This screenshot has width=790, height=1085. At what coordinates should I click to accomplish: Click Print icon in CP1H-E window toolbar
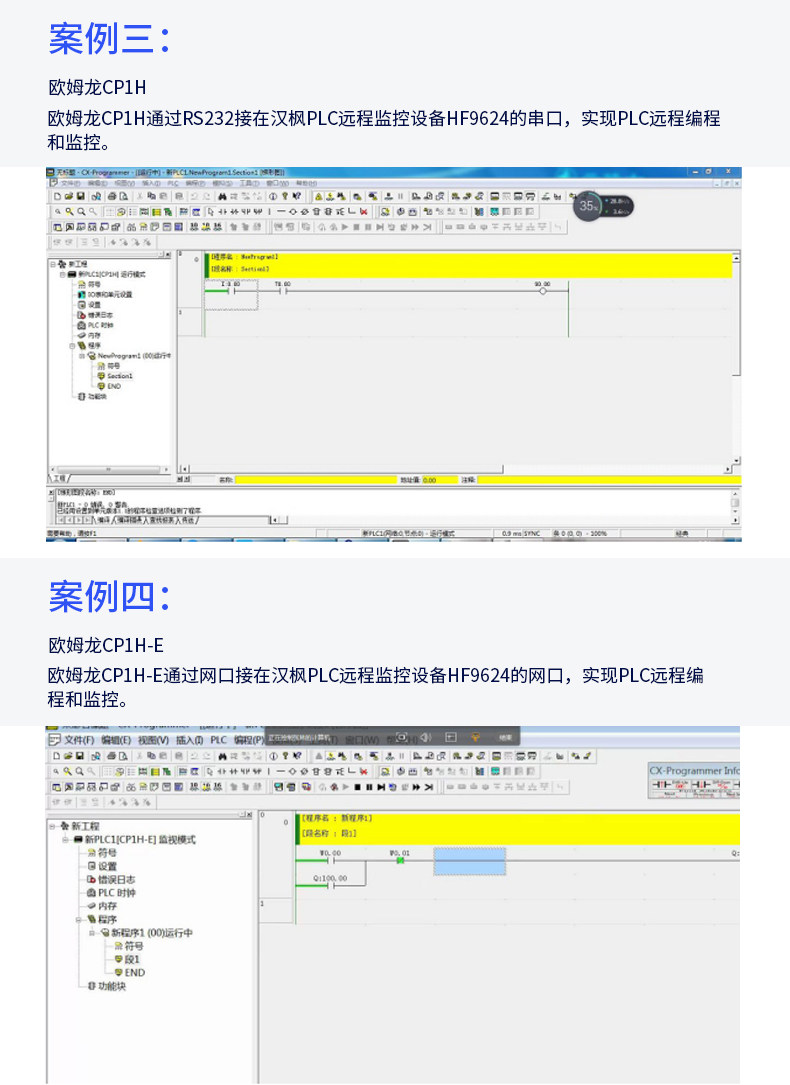(112, 756)
